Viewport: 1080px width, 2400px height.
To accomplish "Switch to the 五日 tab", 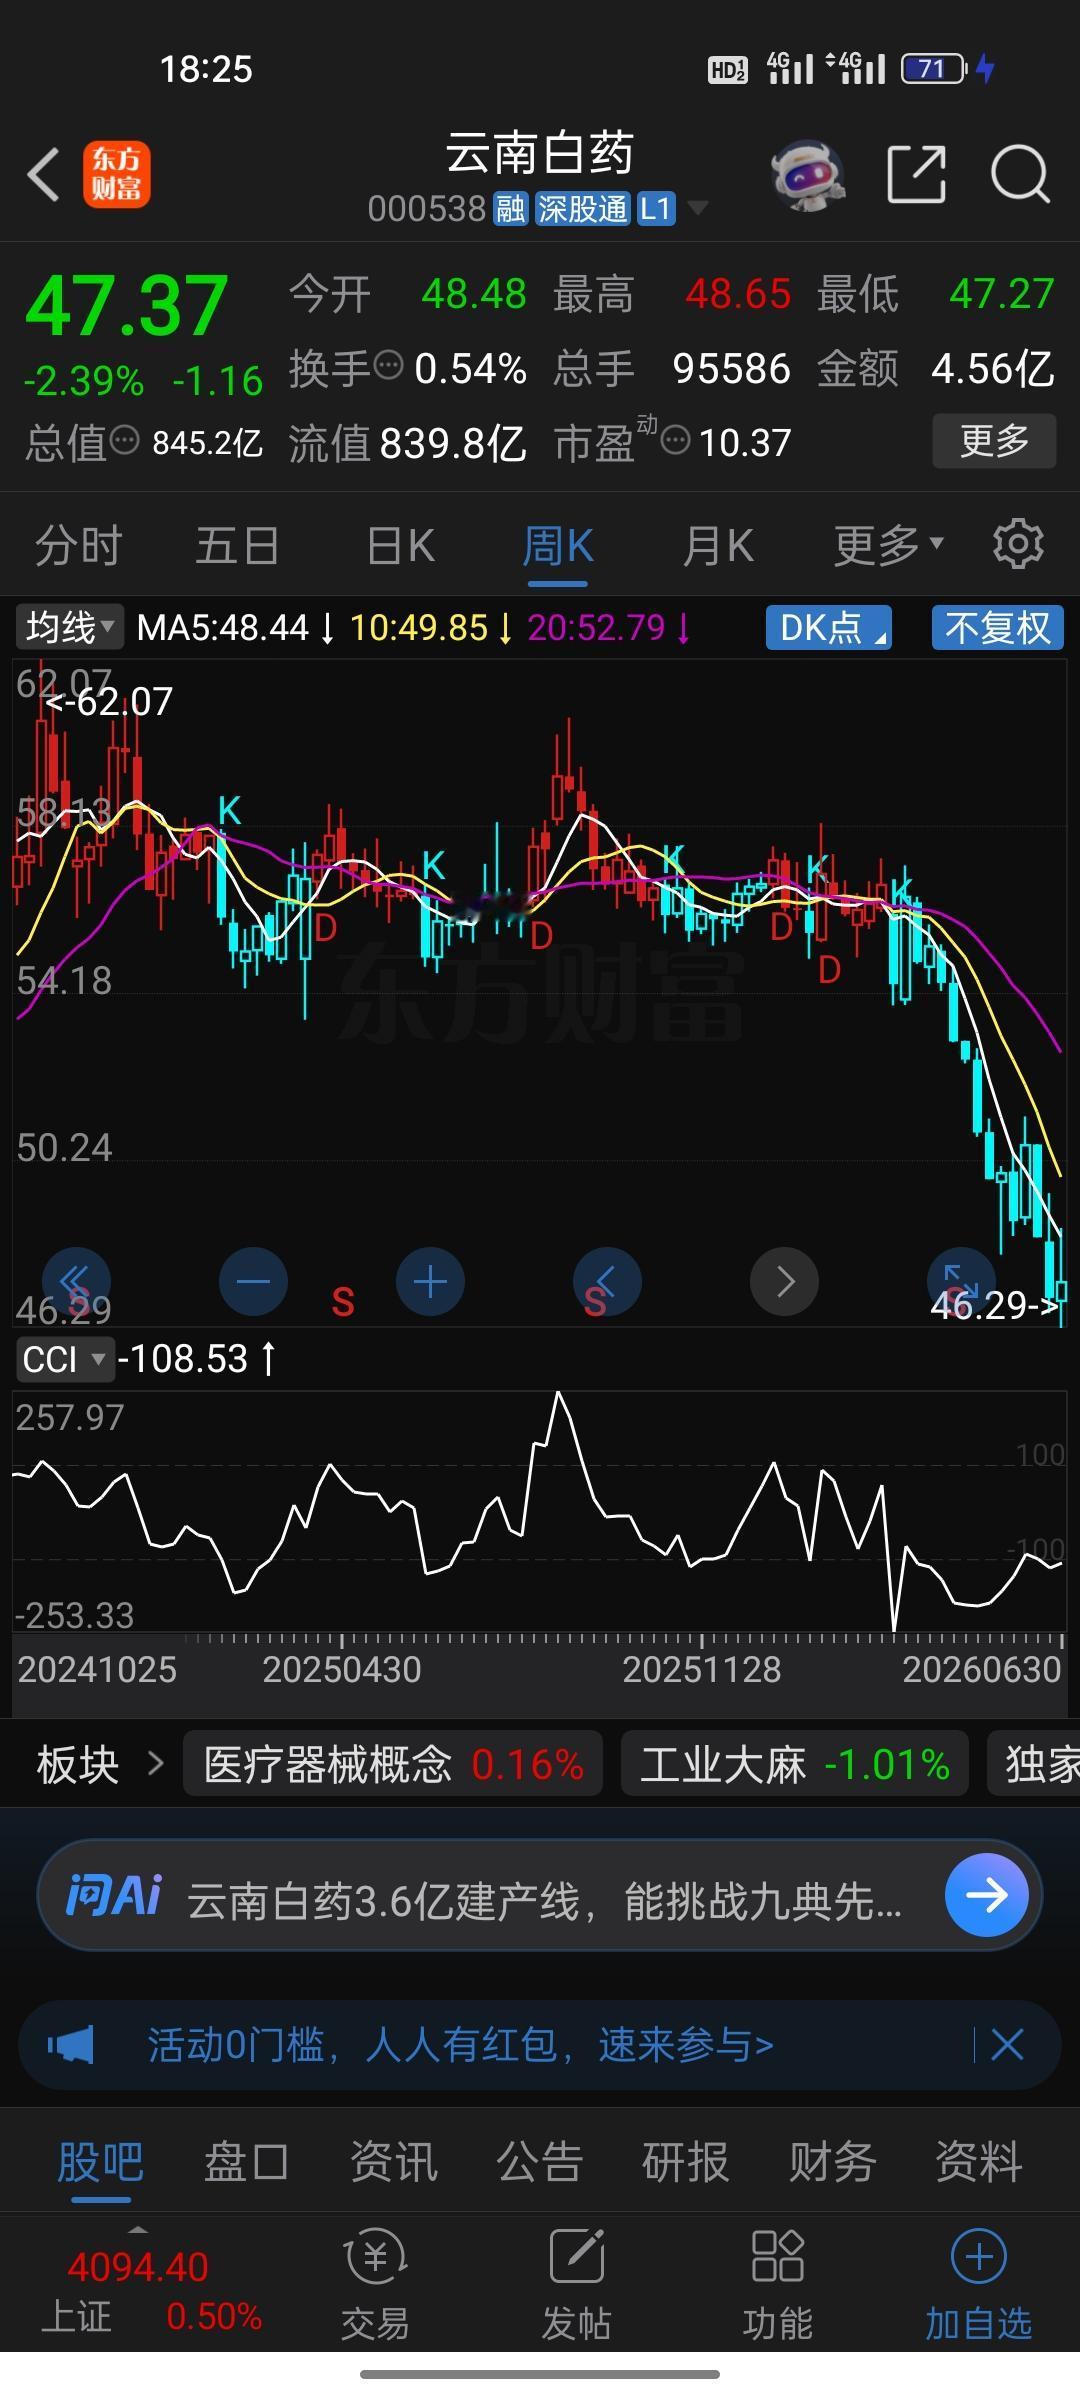I will pyautogui.click(x=237, y=546).
